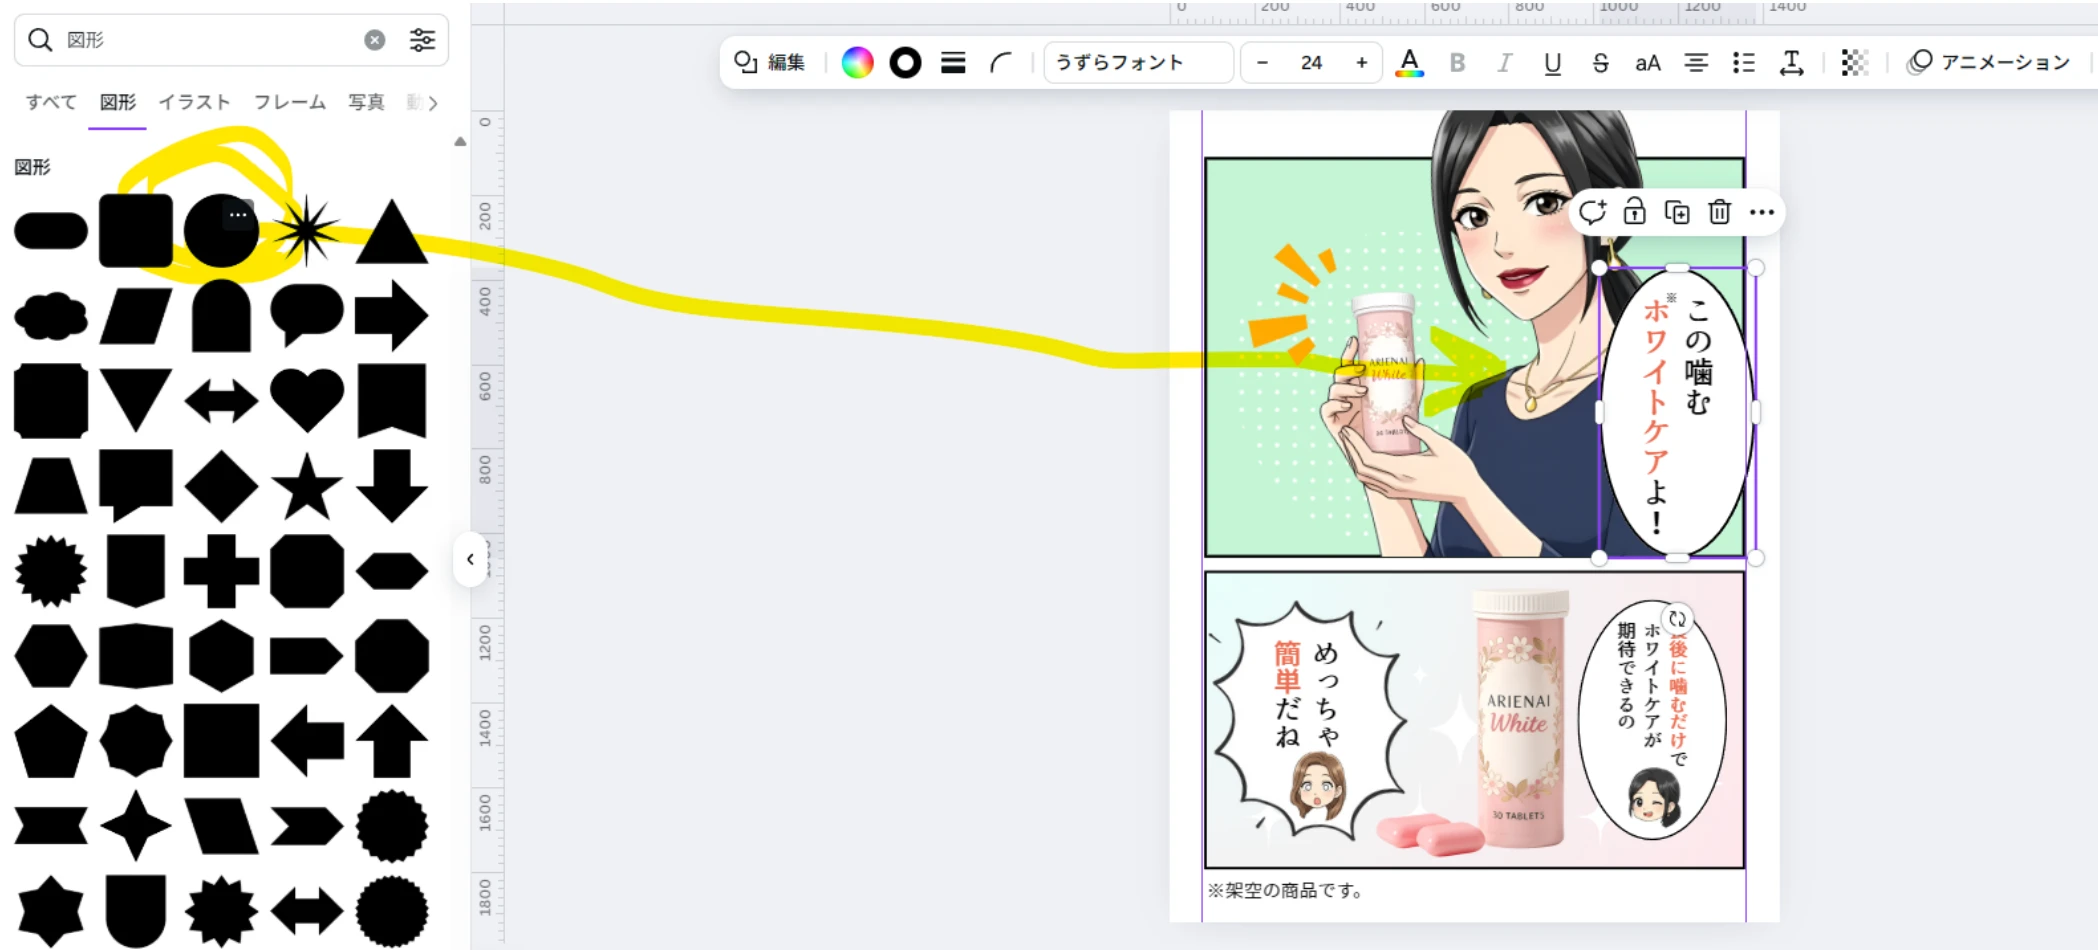The width and height of the screenshot is (2098, 950).
Task: Expand more category tabs with chevron
Action: coord(433,103)
